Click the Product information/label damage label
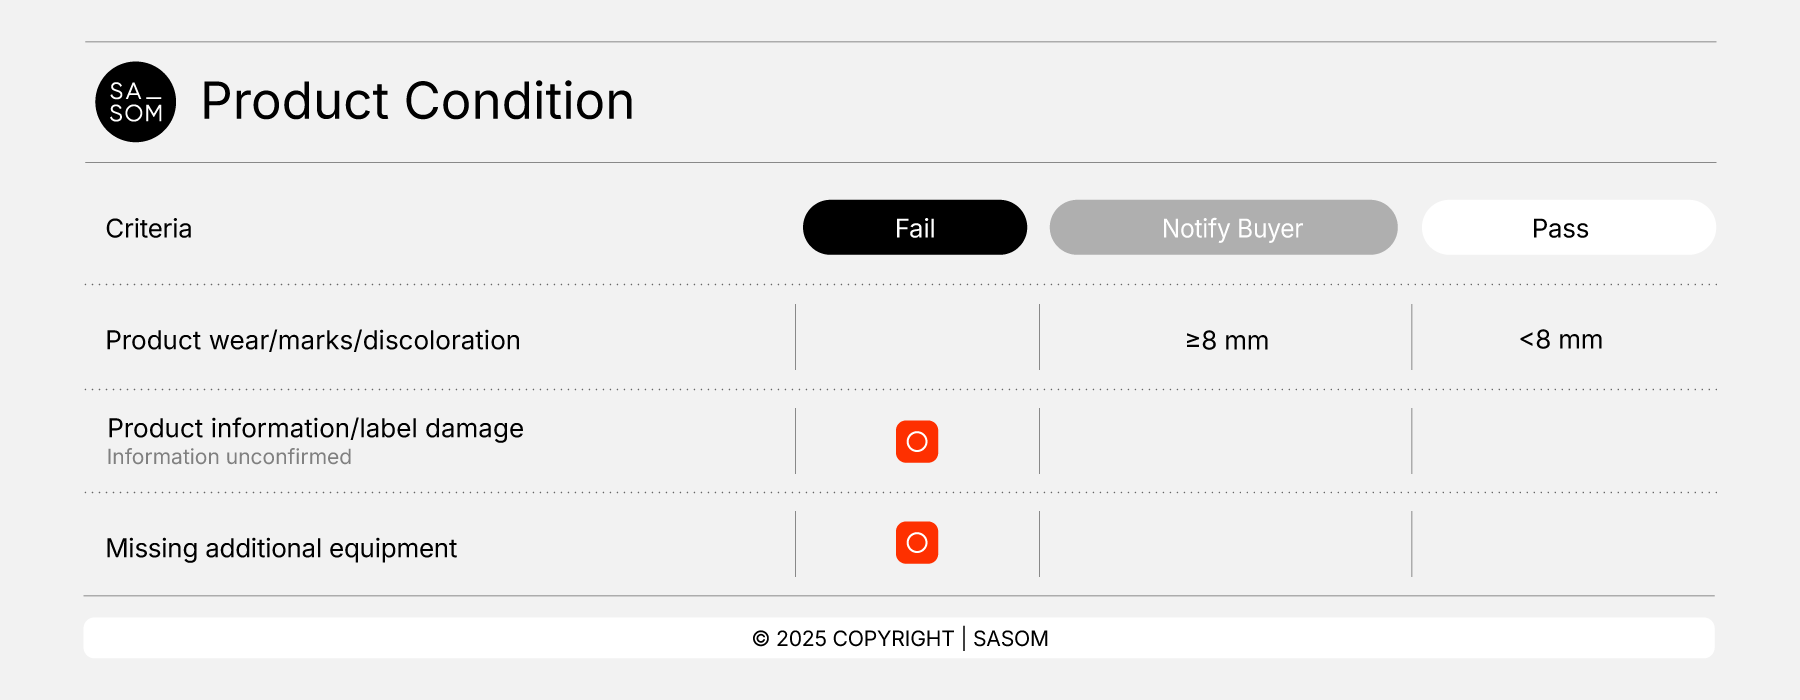The height and width of the screenshot is (700, 1800). 315,428
